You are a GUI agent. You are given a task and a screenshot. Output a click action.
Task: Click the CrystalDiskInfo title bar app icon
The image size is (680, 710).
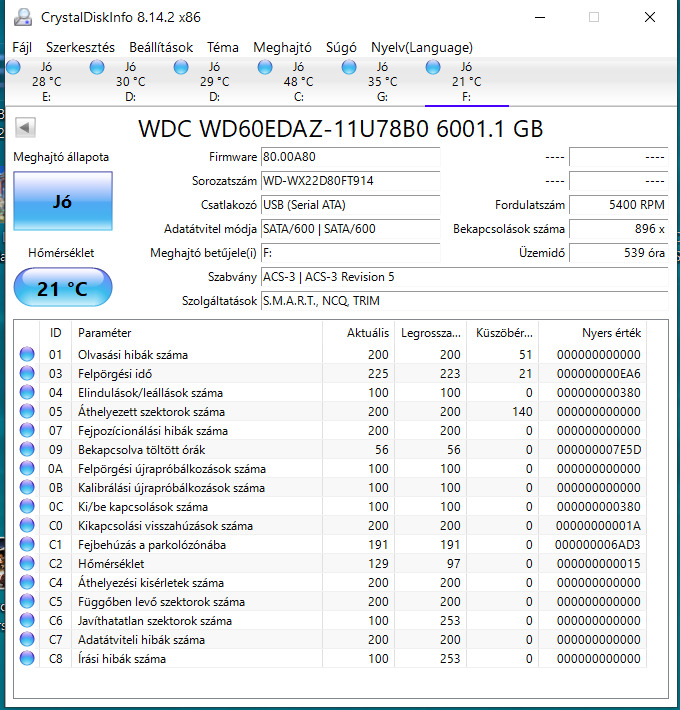point(23,17)
